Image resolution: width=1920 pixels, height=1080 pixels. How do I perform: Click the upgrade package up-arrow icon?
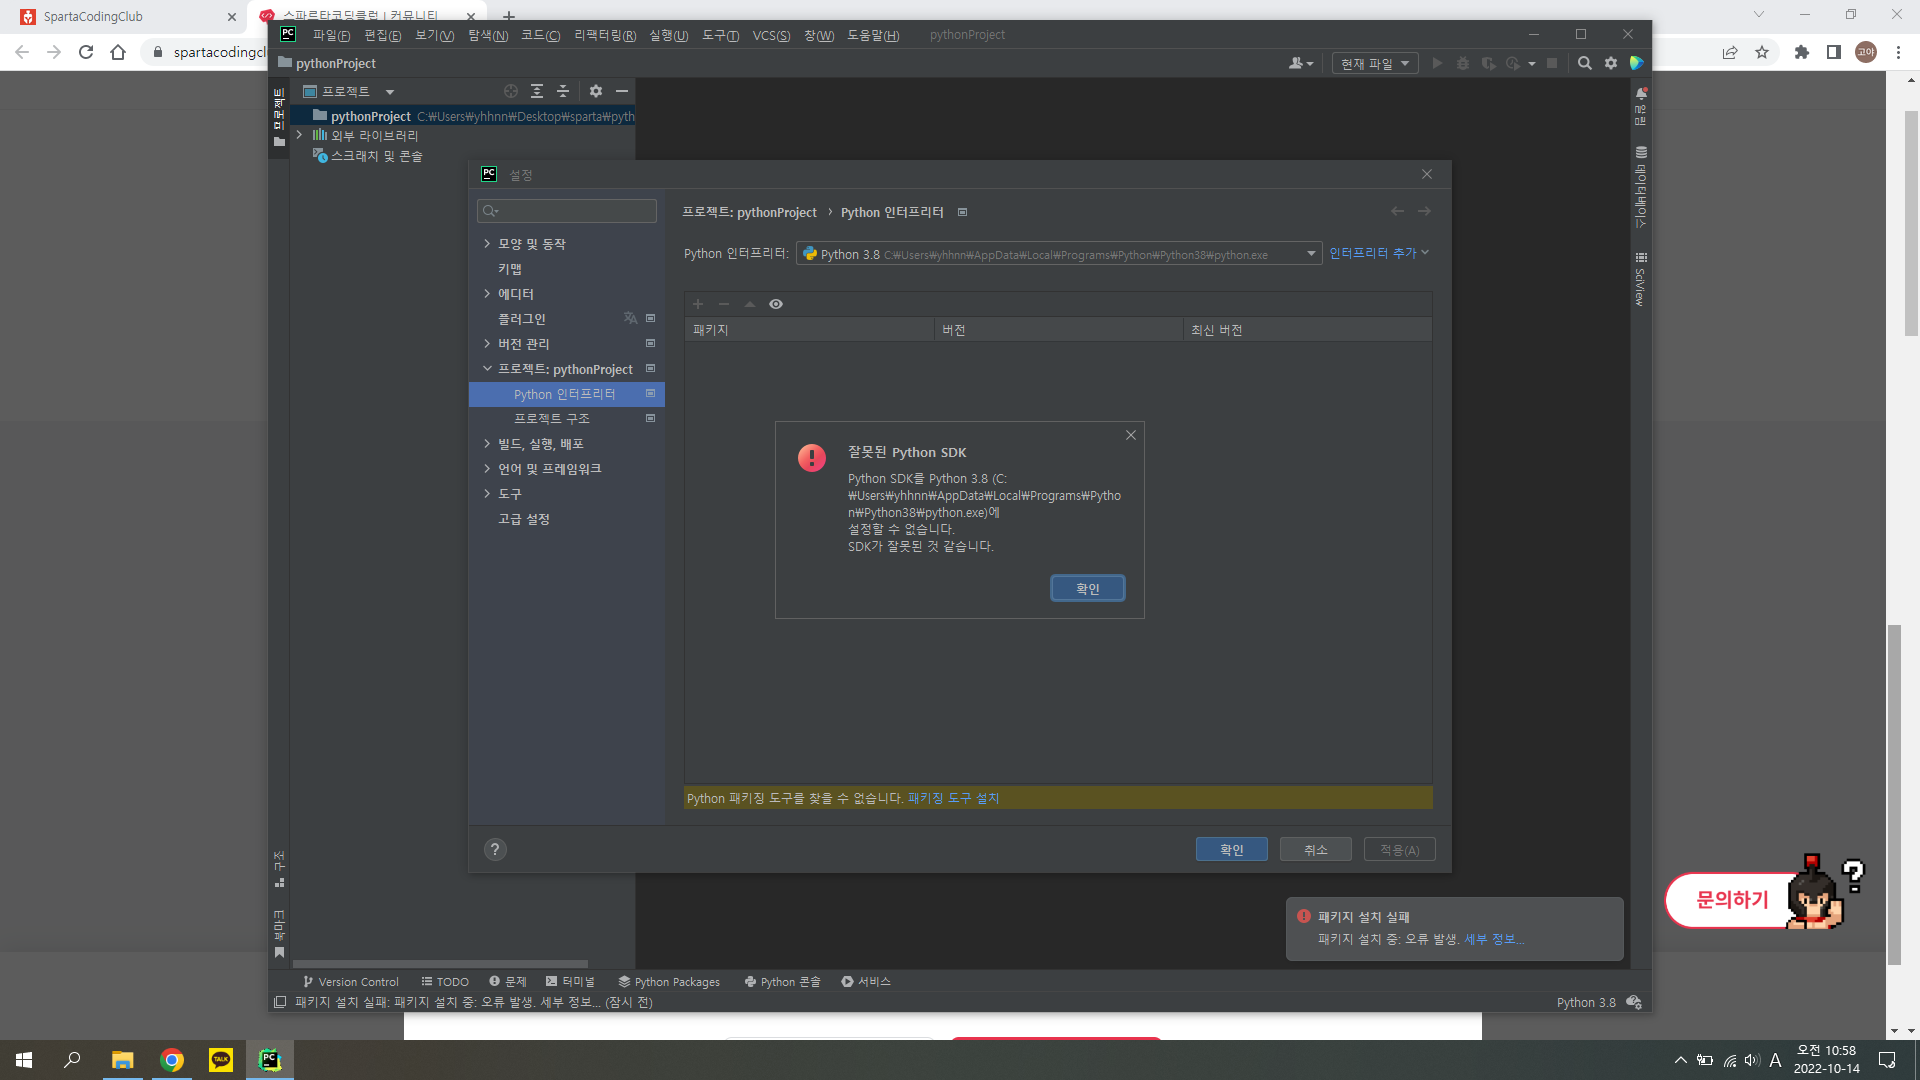[750, 304]
